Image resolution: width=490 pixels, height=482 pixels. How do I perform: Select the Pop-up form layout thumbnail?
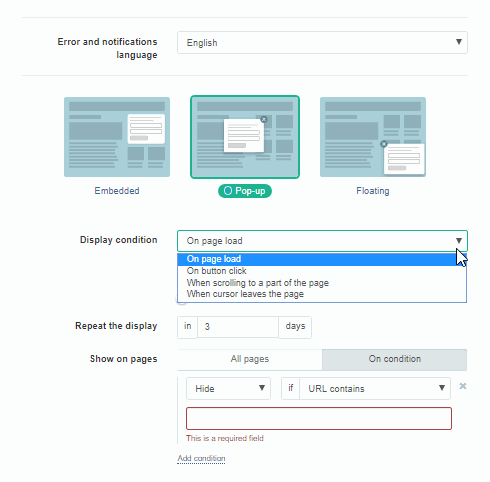[x=245, y=137]
